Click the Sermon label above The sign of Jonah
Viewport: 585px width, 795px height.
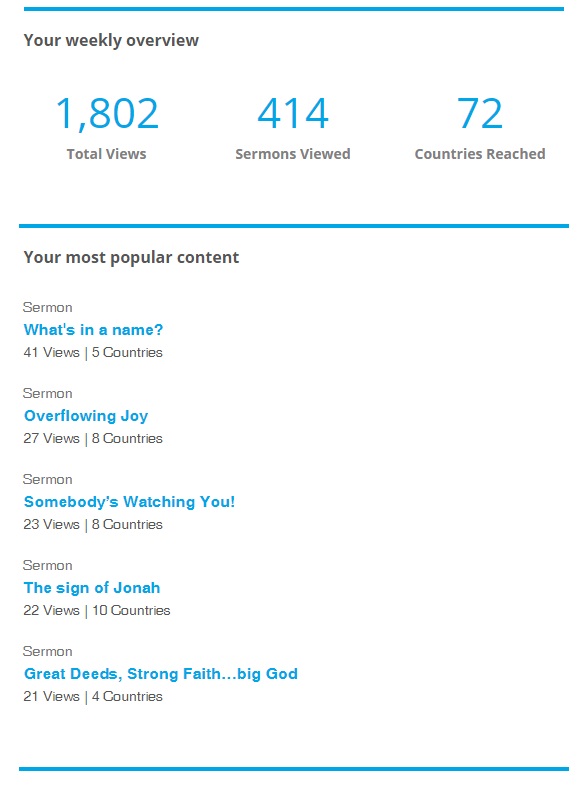[x=48, y=565]
